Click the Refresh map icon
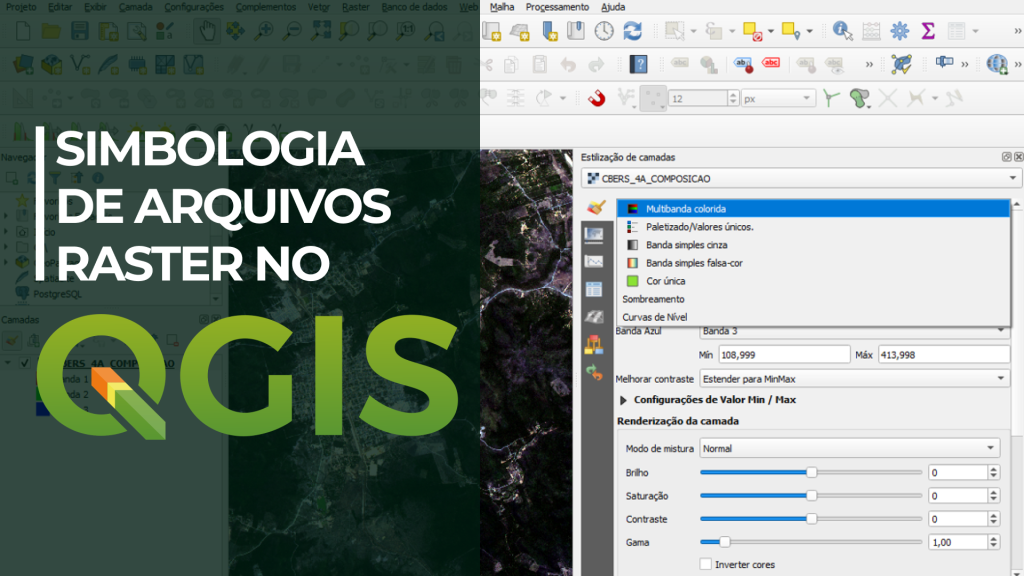Image resolution: width=1024 pixels, height=576 pixels. tap(633, 31)
